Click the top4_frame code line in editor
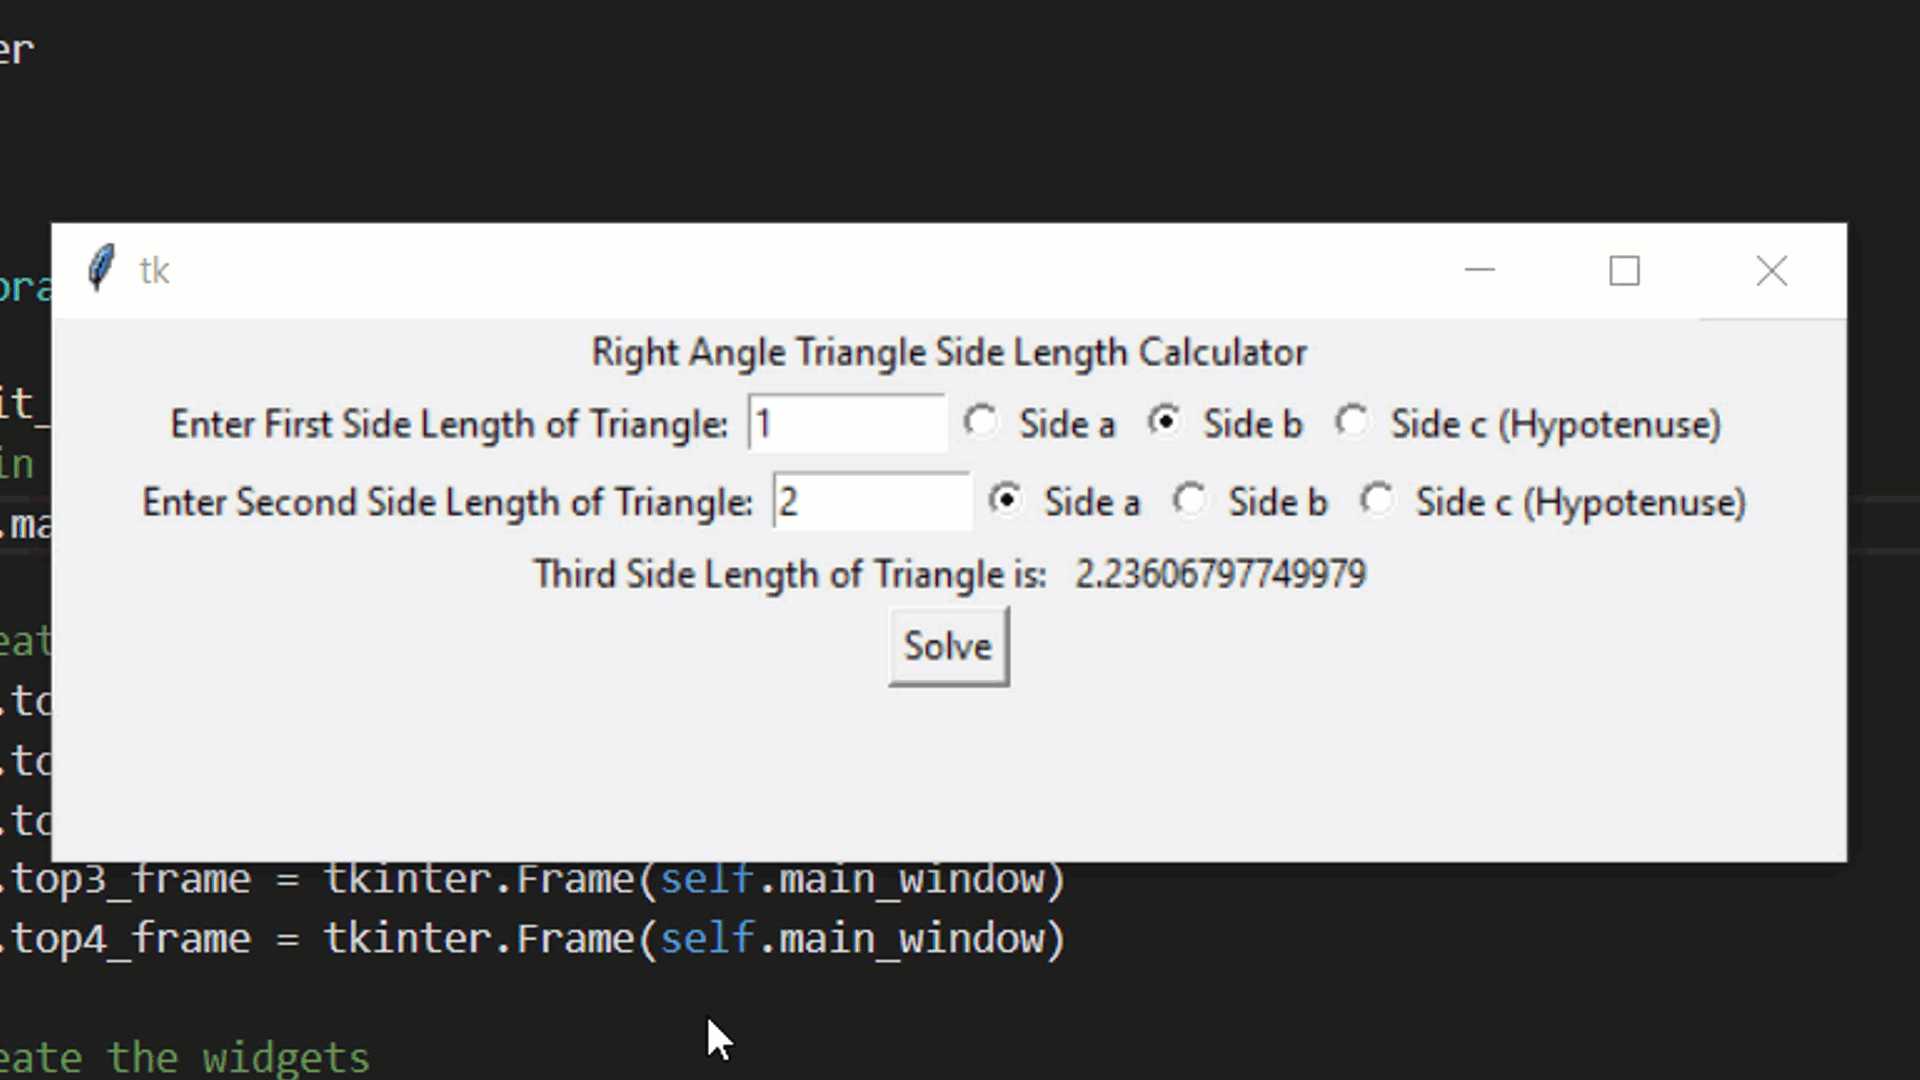 point(533,940)
